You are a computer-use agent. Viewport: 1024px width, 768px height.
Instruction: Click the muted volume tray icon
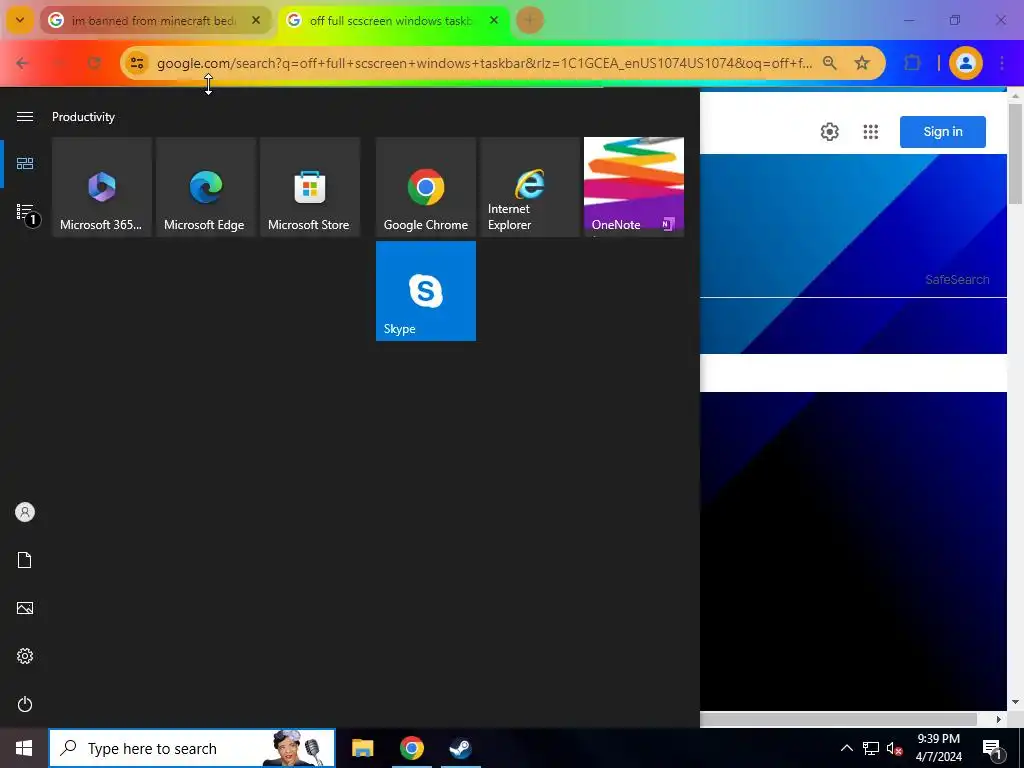[x=894, y=748]
